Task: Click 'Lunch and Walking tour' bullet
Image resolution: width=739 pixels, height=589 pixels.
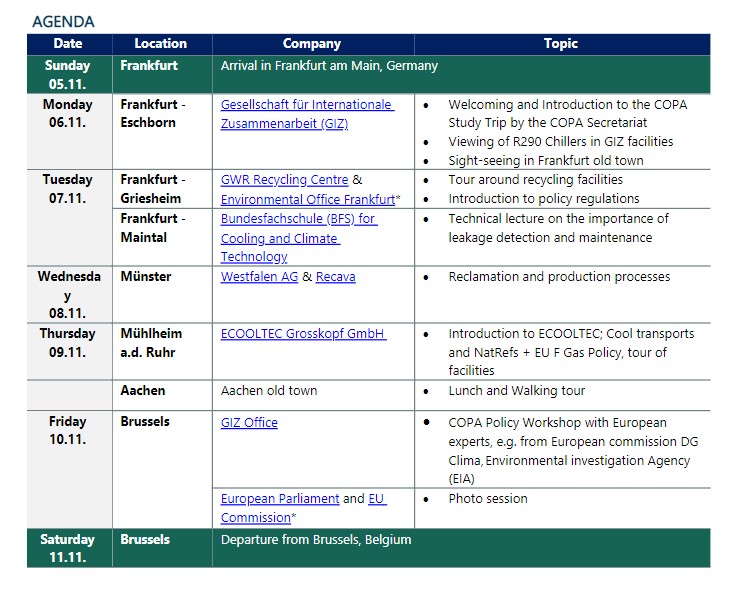Action: point(517,391)
